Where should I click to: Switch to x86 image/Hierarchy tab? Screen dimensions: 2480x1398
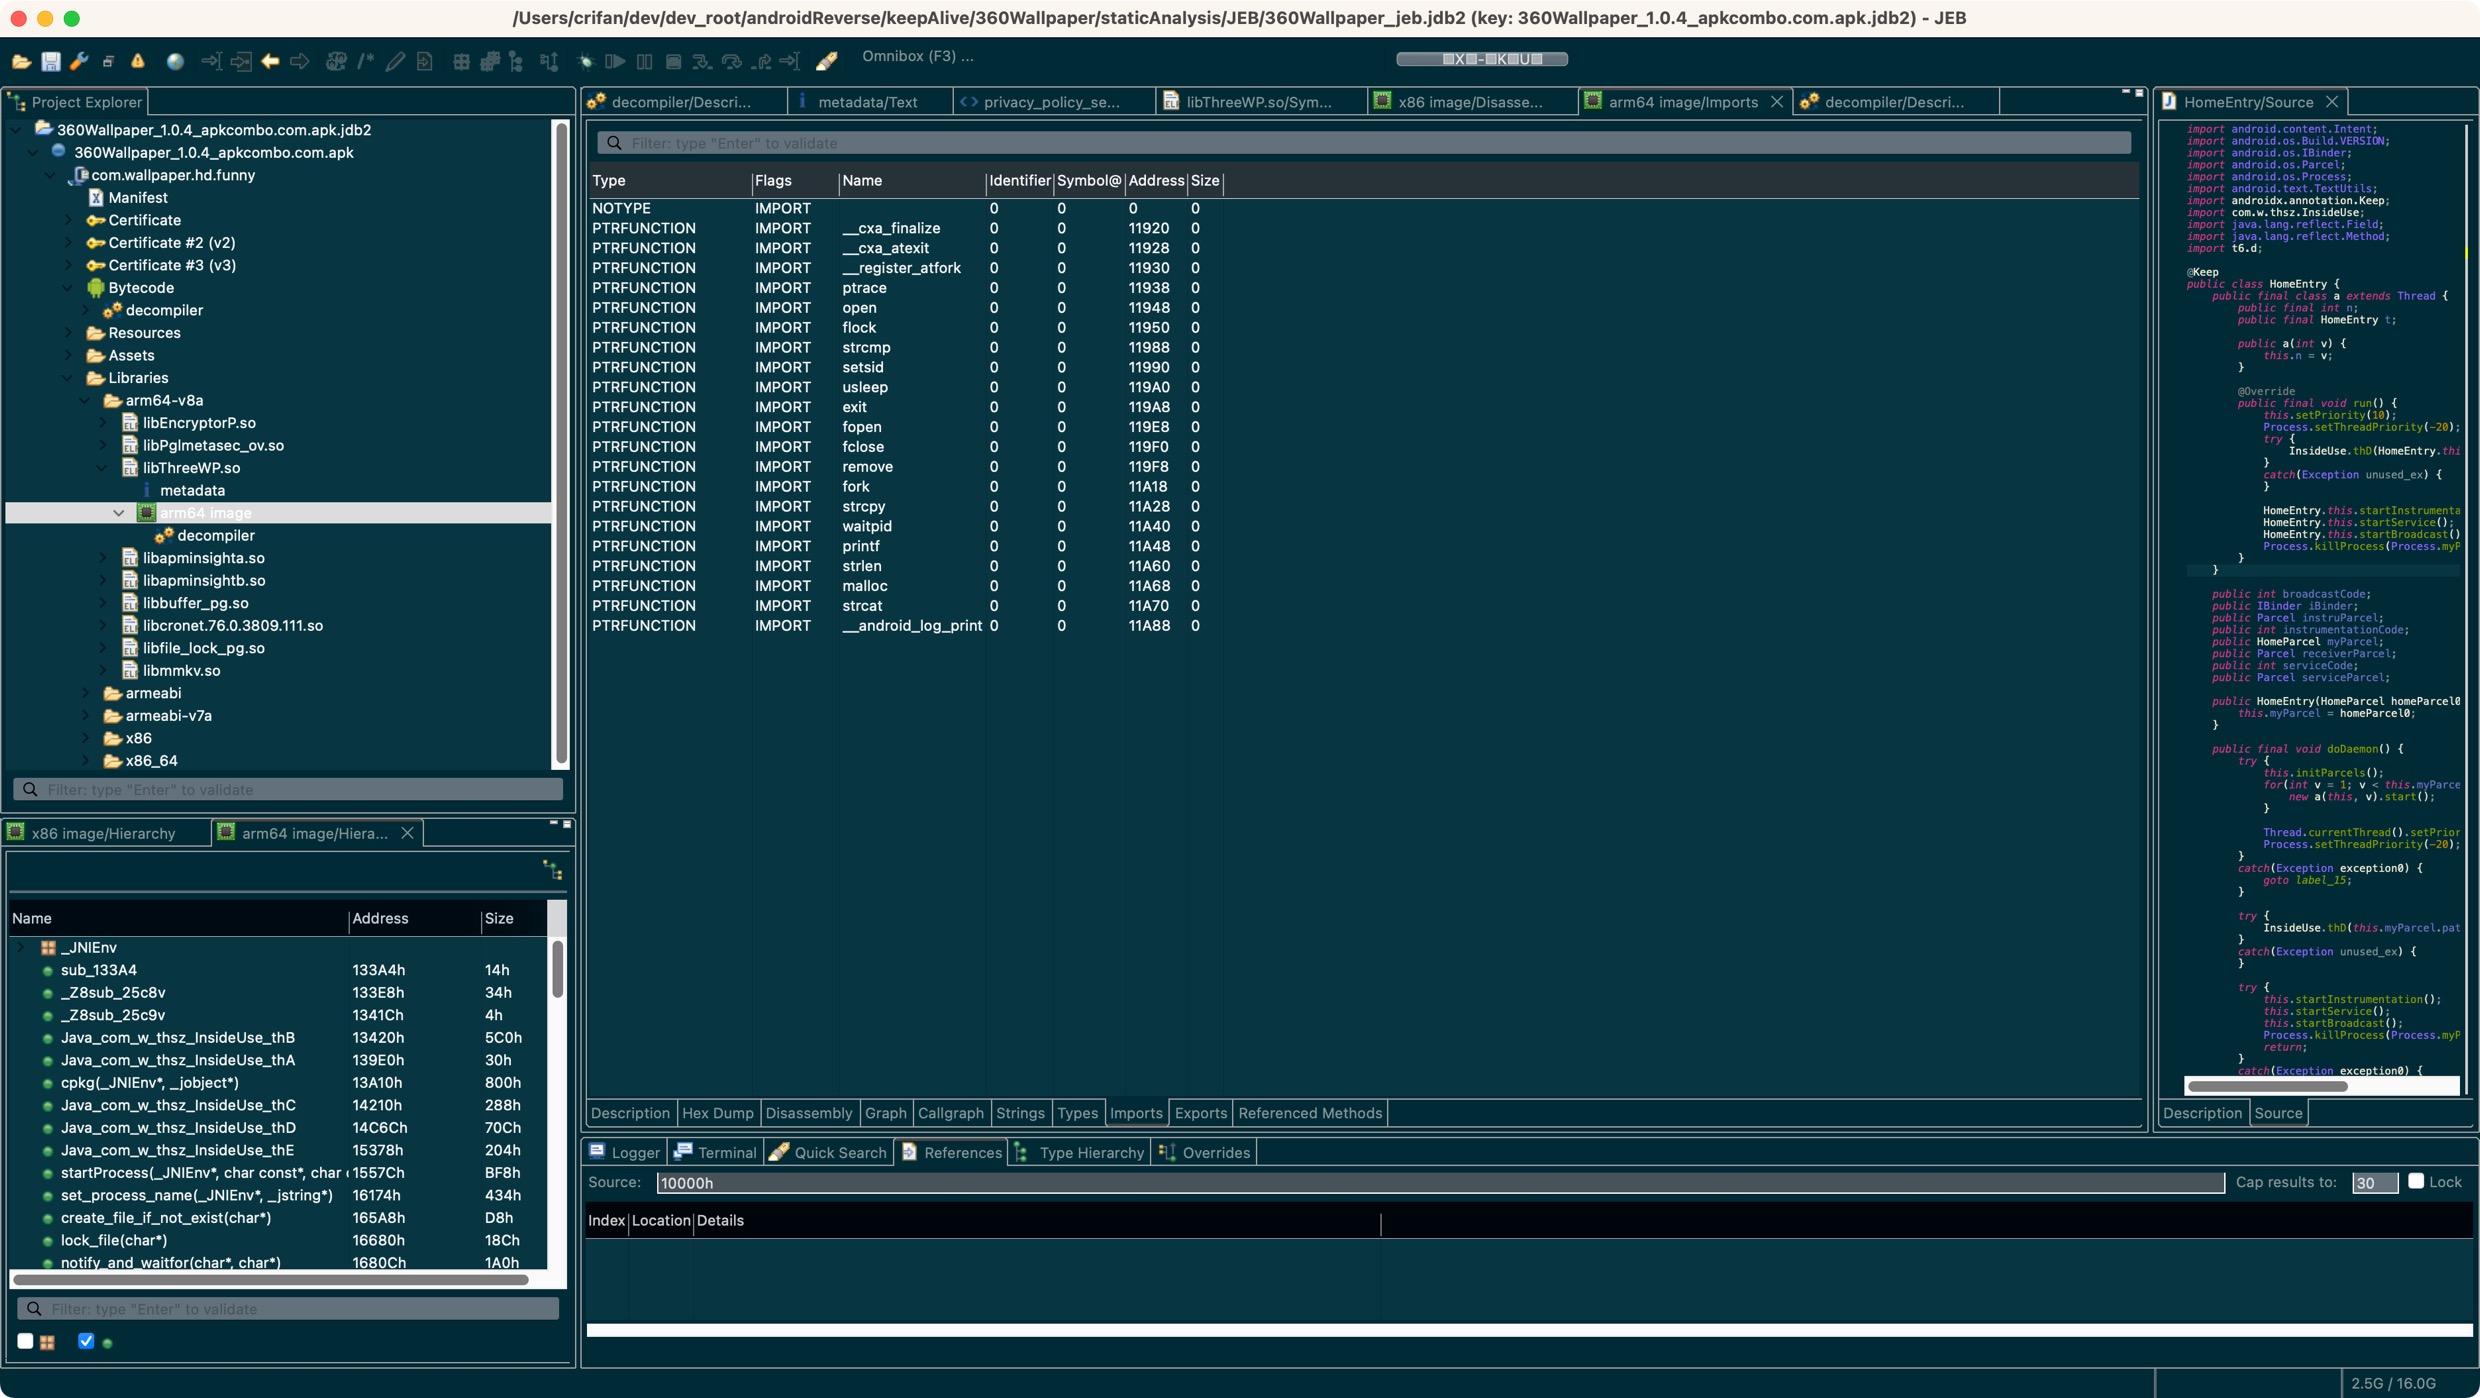103,833
